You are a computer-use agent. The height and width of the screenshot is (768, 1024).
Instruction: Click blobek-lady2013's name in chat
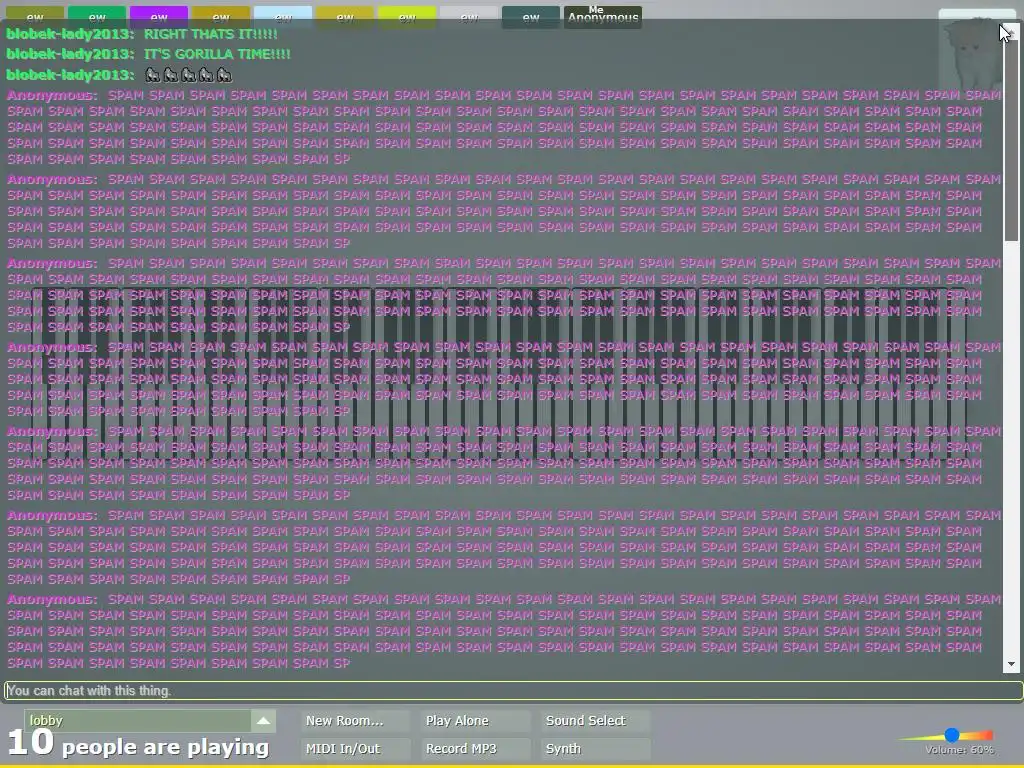pos(71,34)
